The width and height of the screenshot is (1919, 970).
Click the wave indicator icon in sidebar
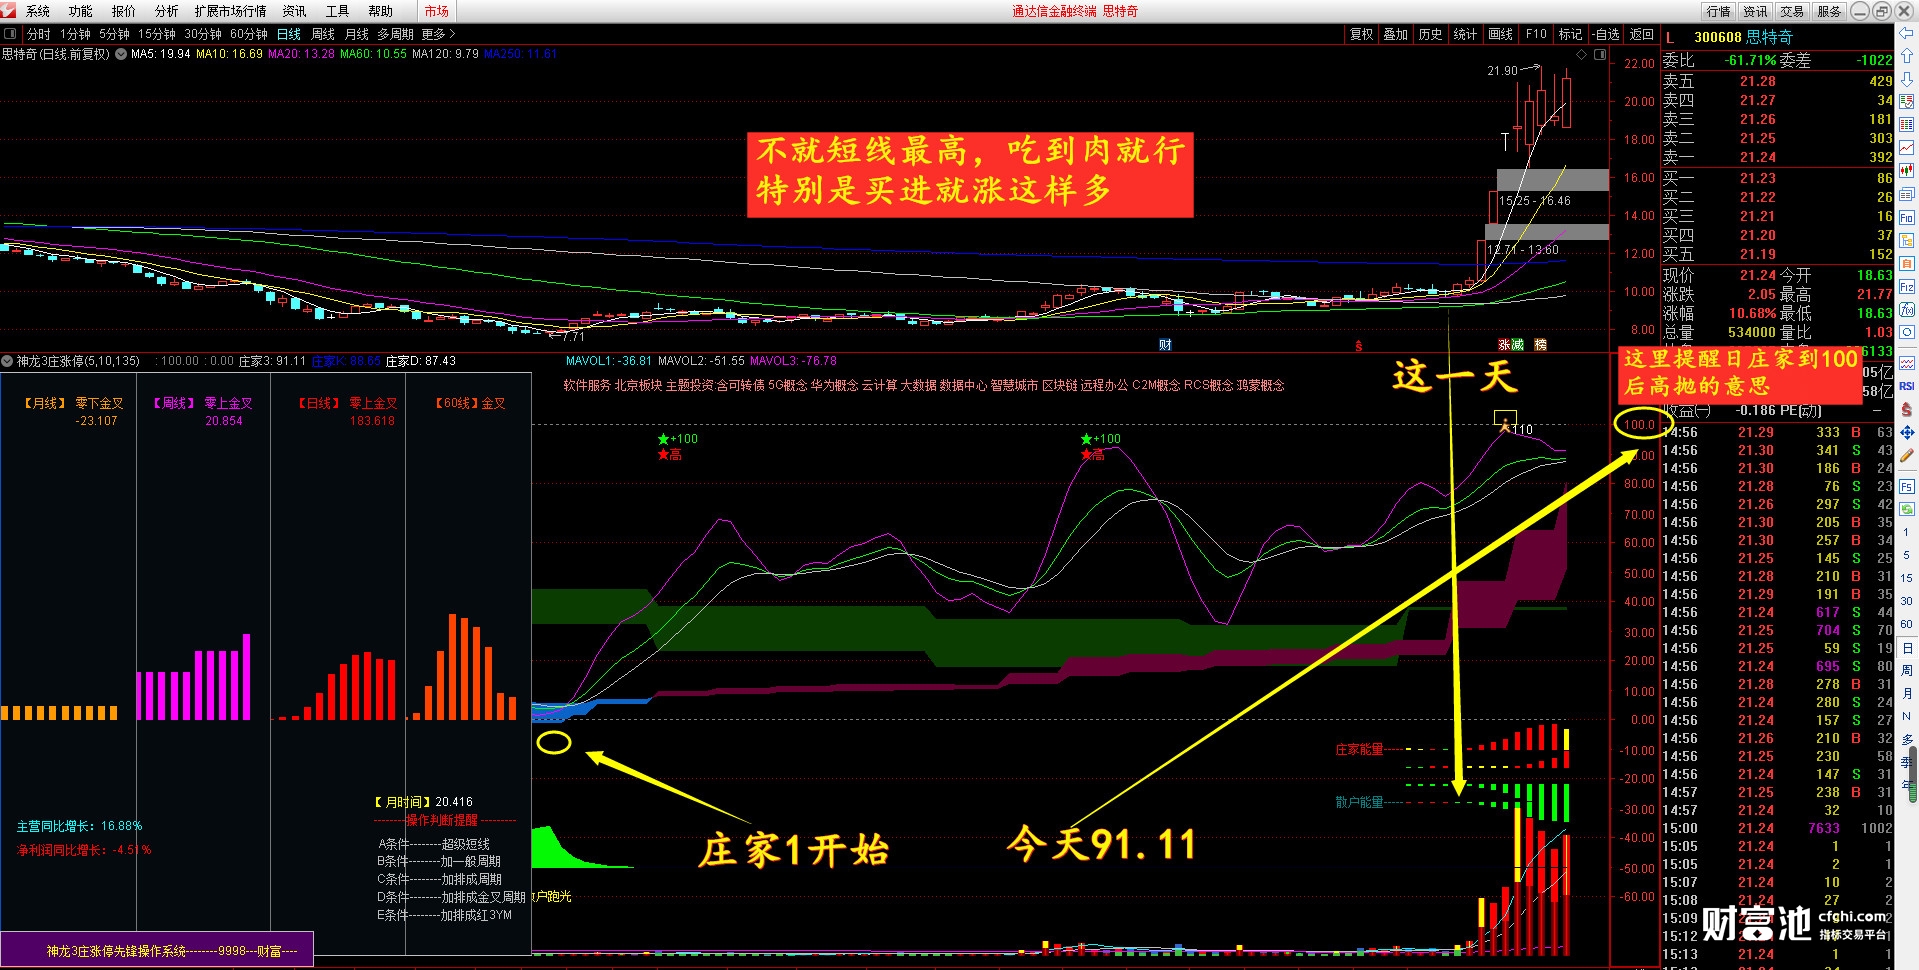(x=1907, y=363)
